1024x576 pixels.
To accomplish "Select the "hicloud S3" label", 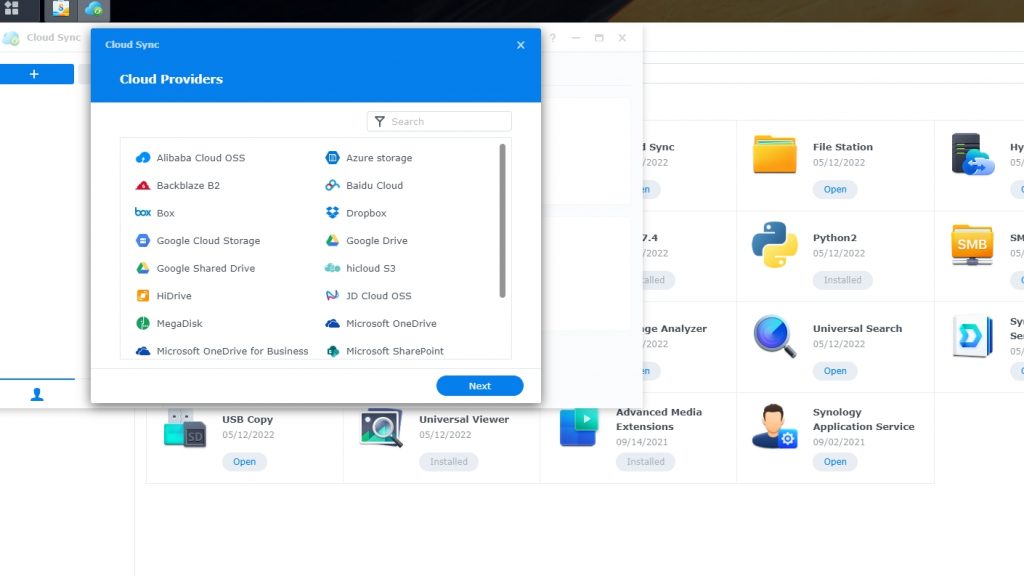I will click(x=370, y=268).
